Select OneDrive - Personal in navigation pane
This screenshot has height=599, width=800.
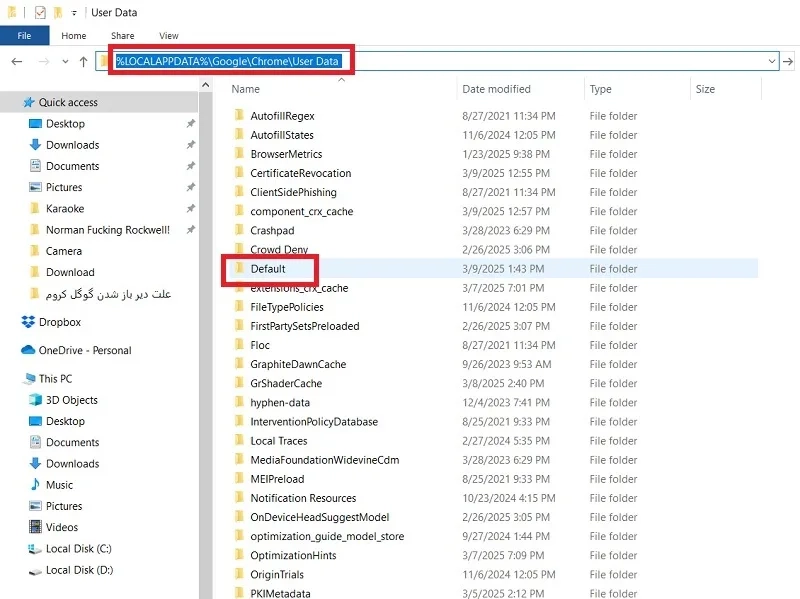[x=85, y=351]
